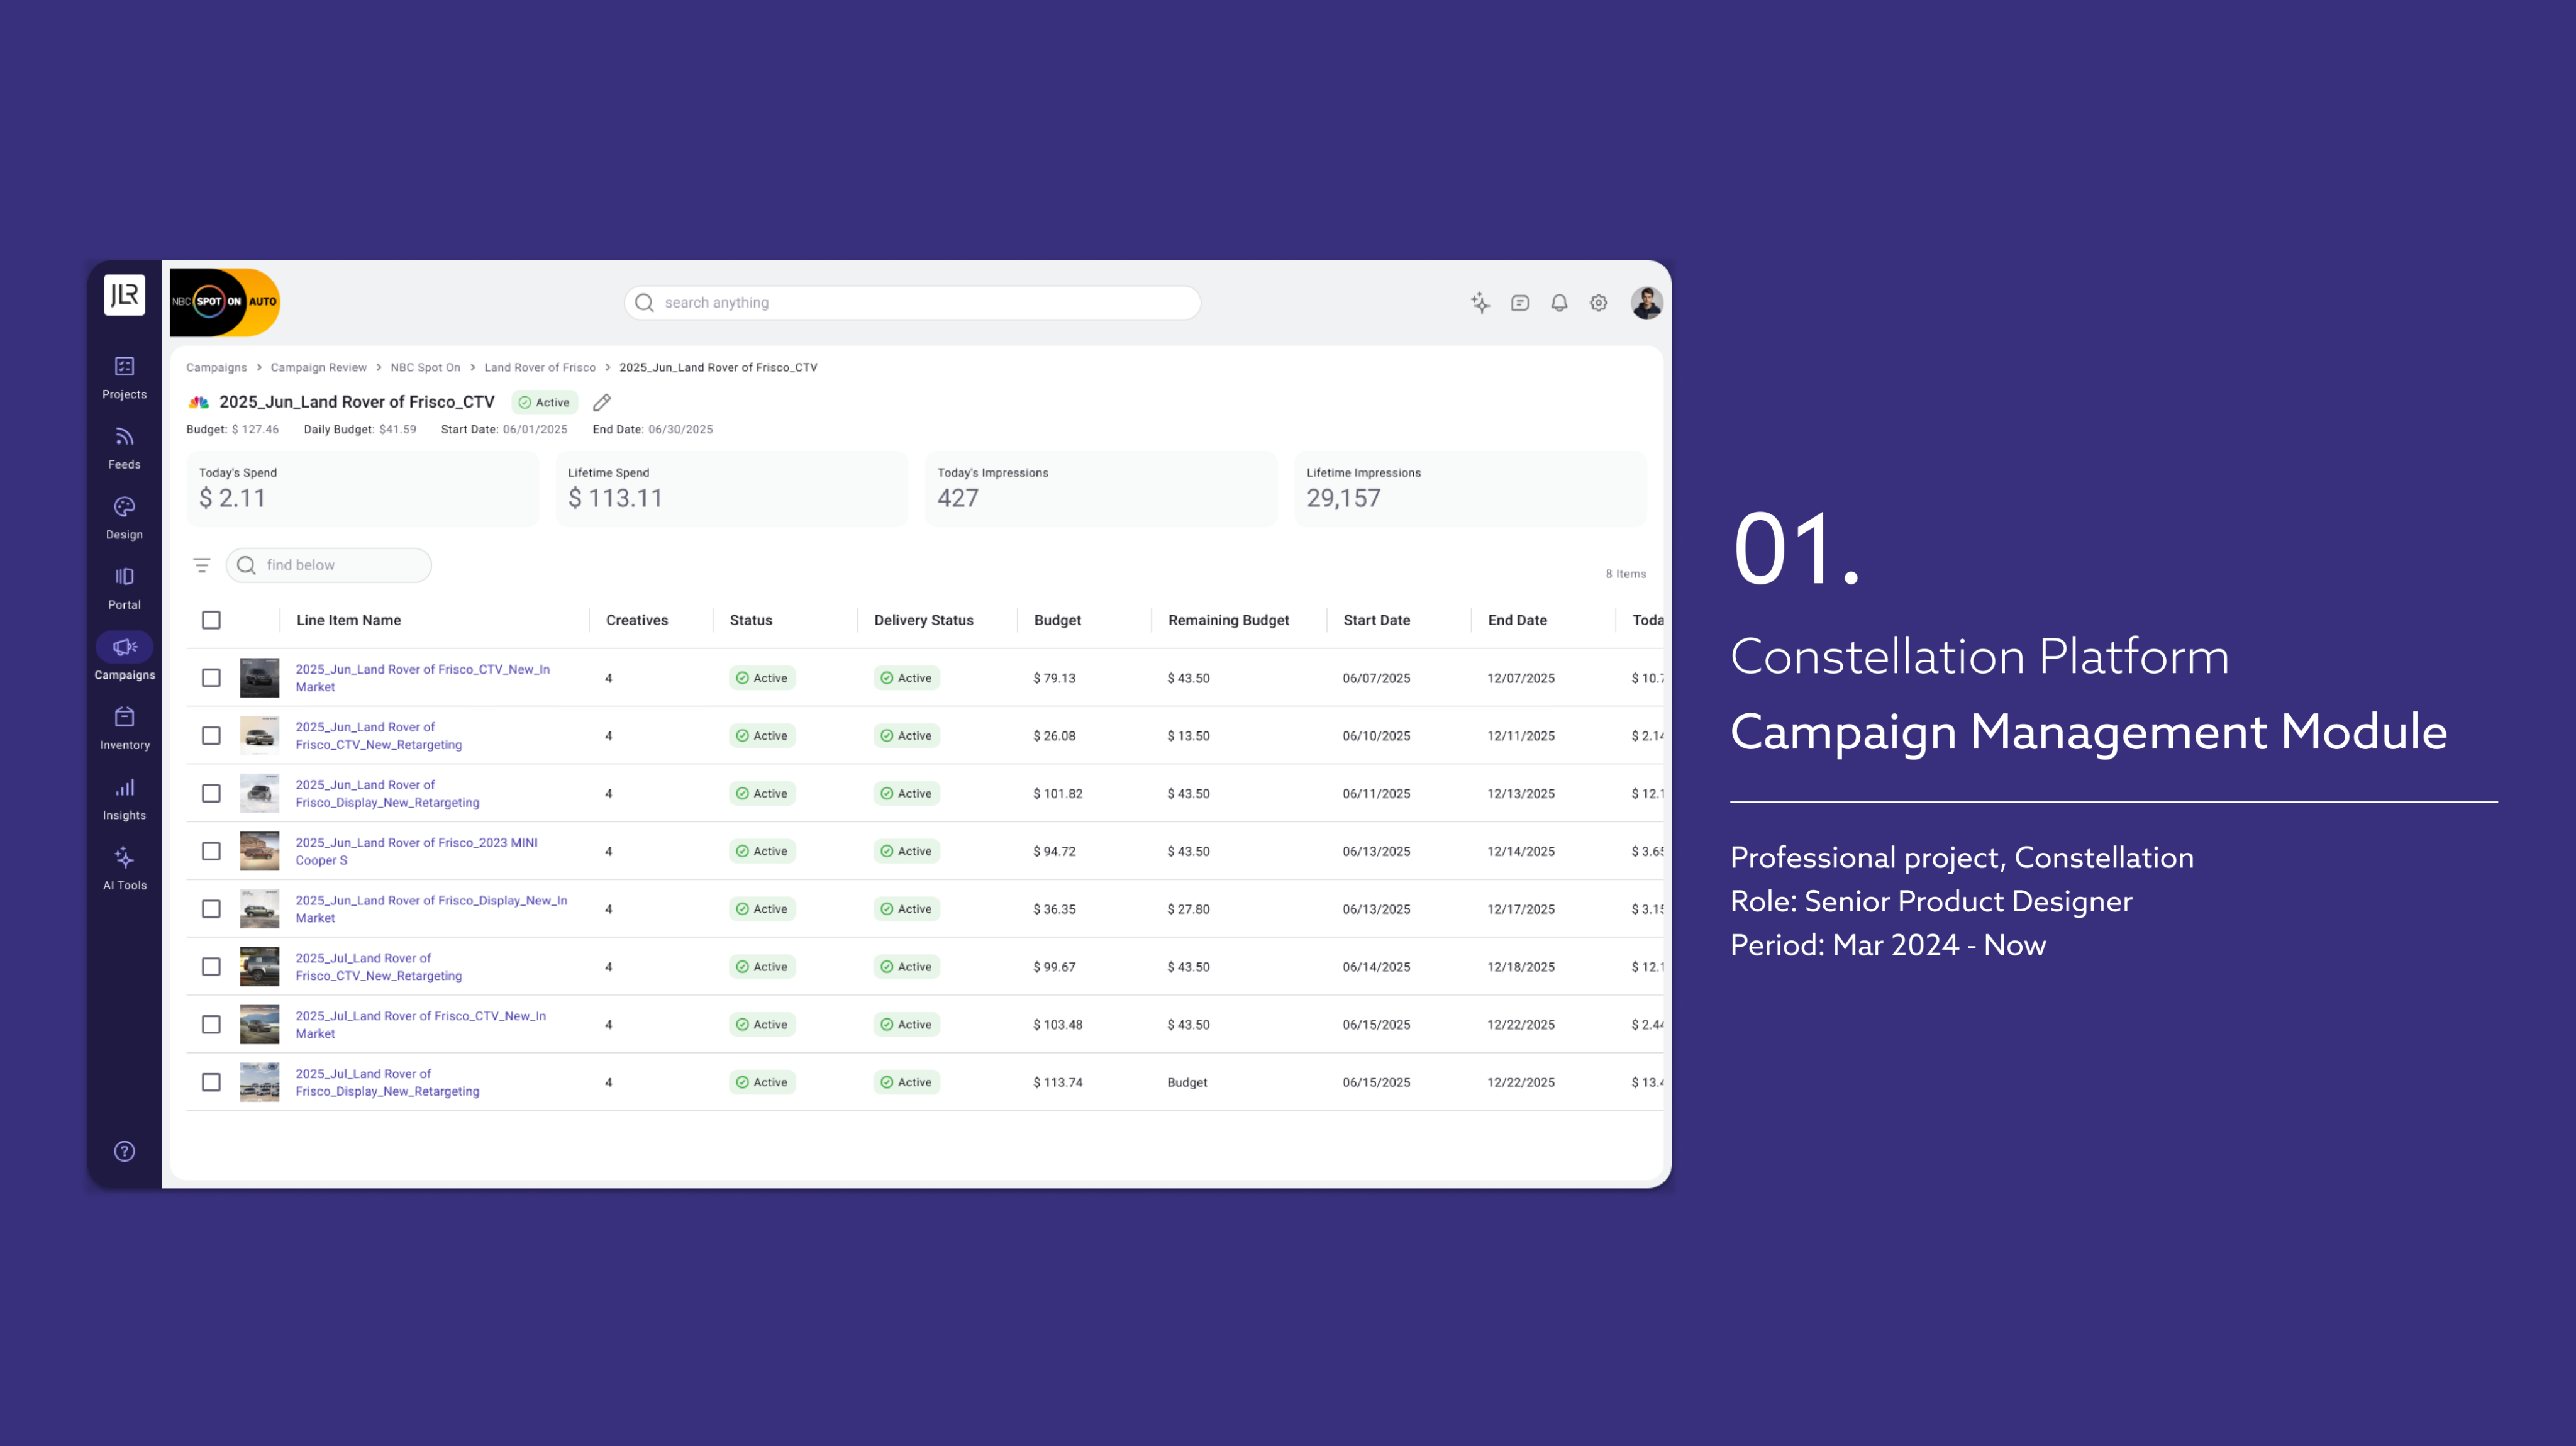Open notifications bell icon
Viewport: 2576px width, 1446px height.
coord(1558,302)
